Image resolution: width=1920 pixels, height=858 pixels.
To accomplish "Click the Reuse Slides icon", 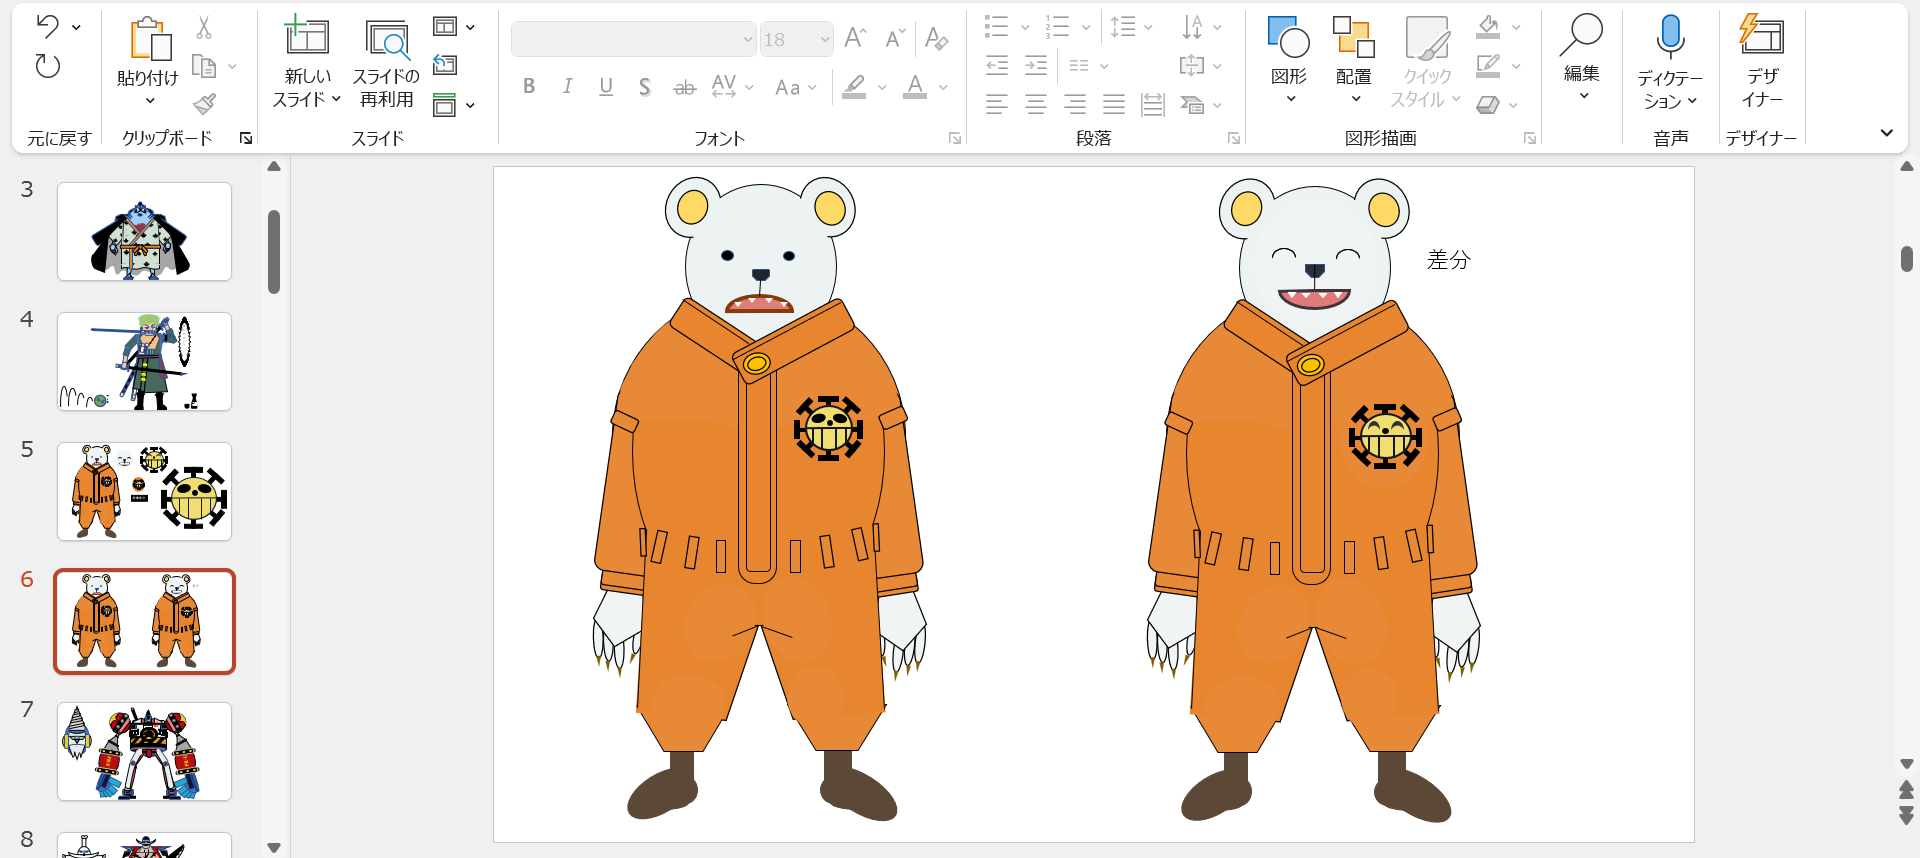I will tap(386, 40).
